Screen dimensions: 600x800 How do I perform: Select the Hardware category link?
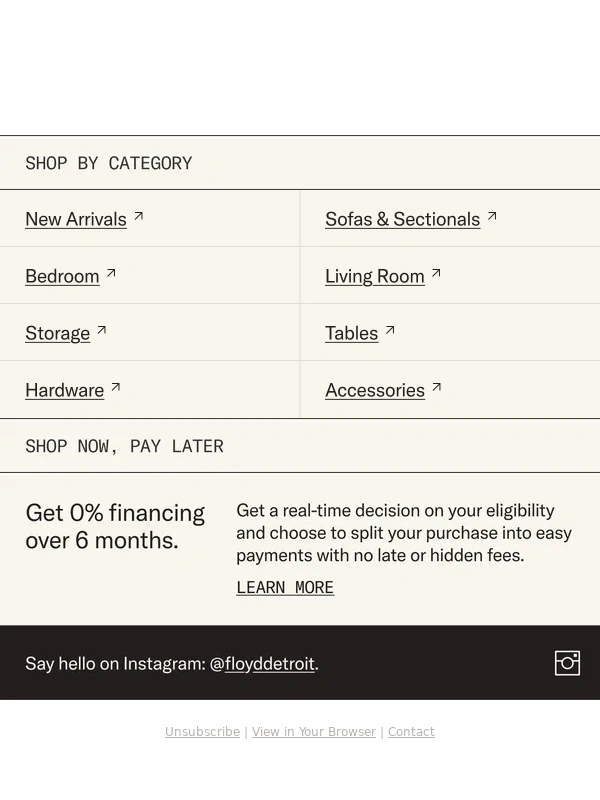click(64, 390)
